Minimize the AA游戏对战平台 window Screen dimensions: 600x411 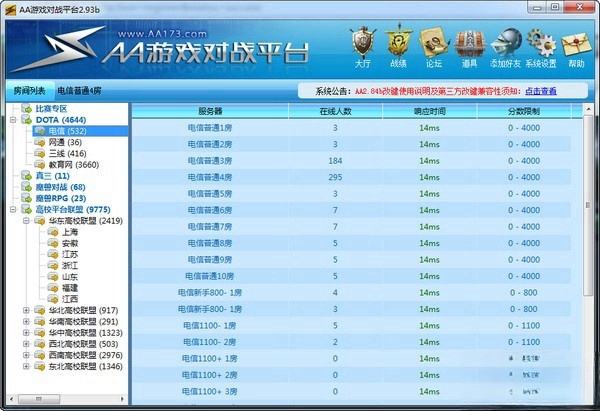coord(537,7)
